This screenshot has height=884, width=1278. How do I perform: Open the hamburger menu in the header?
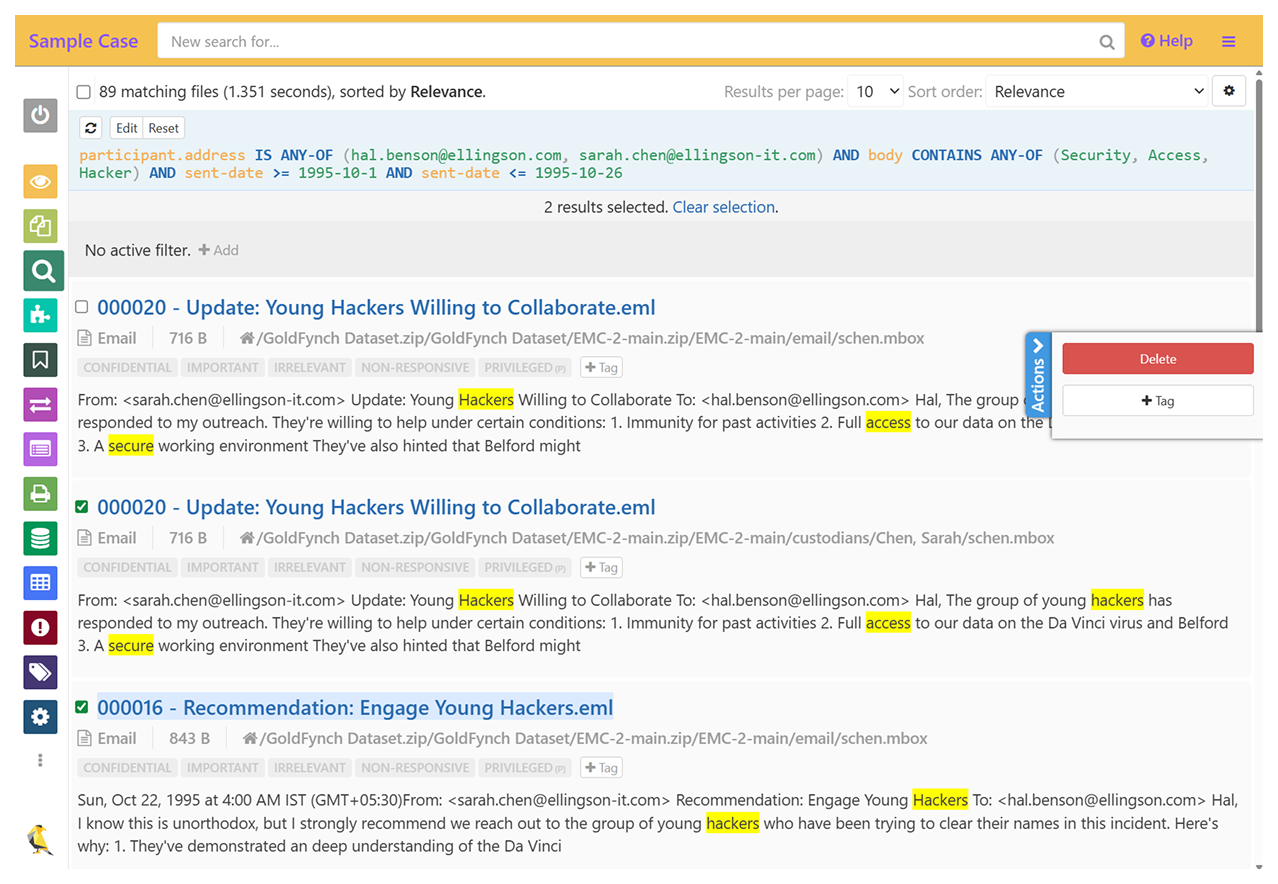(1228, 42)
